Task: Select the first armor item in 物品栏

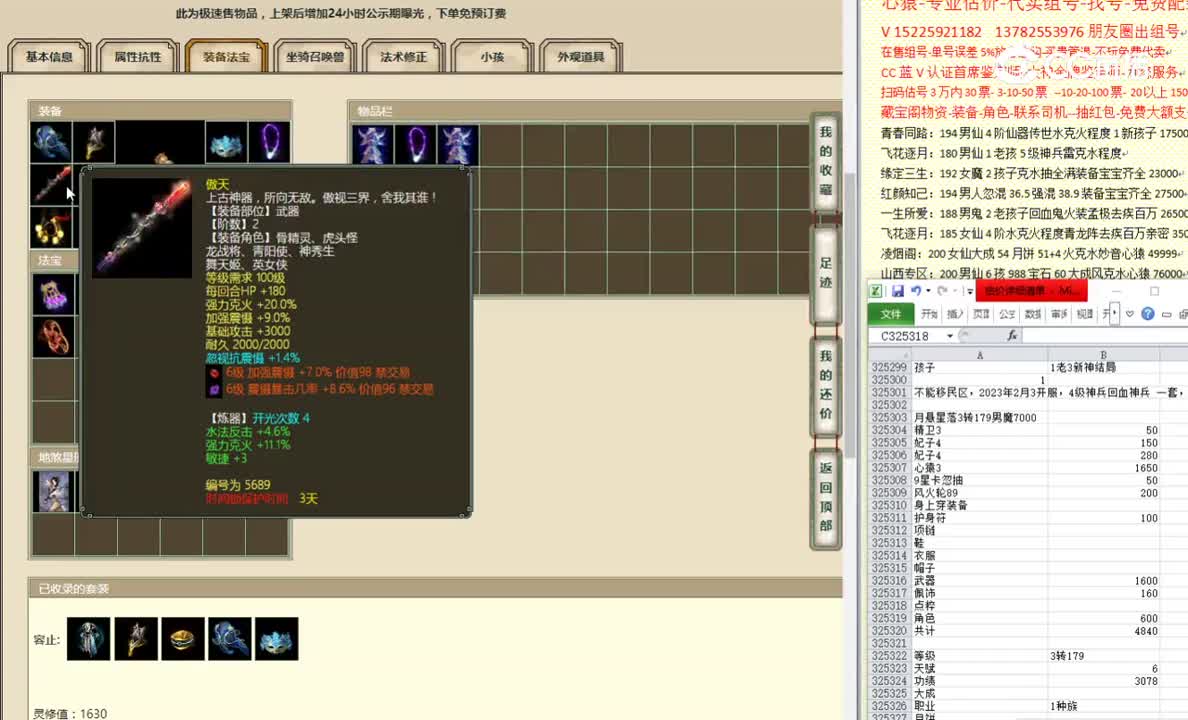Action: 373,145
